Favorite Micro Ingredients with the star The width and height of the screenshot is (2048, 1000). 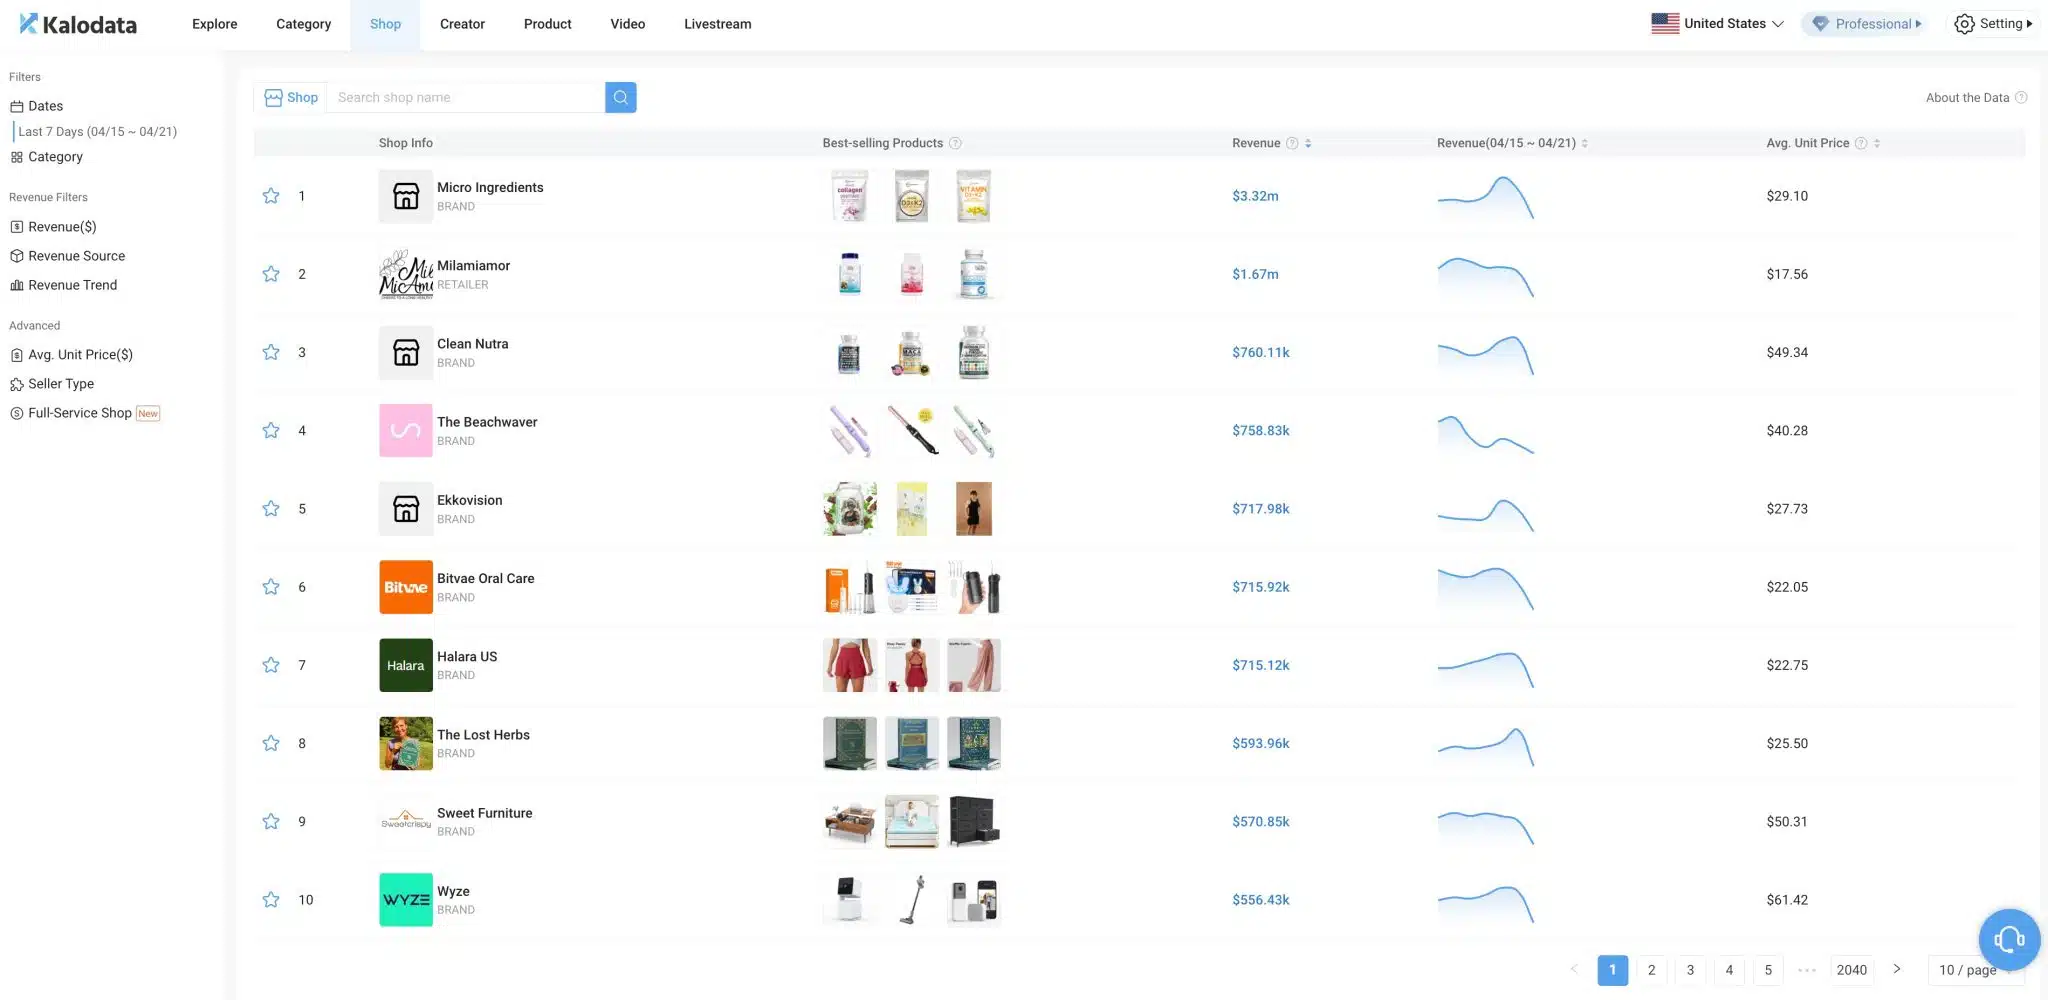tap(271, 196)
